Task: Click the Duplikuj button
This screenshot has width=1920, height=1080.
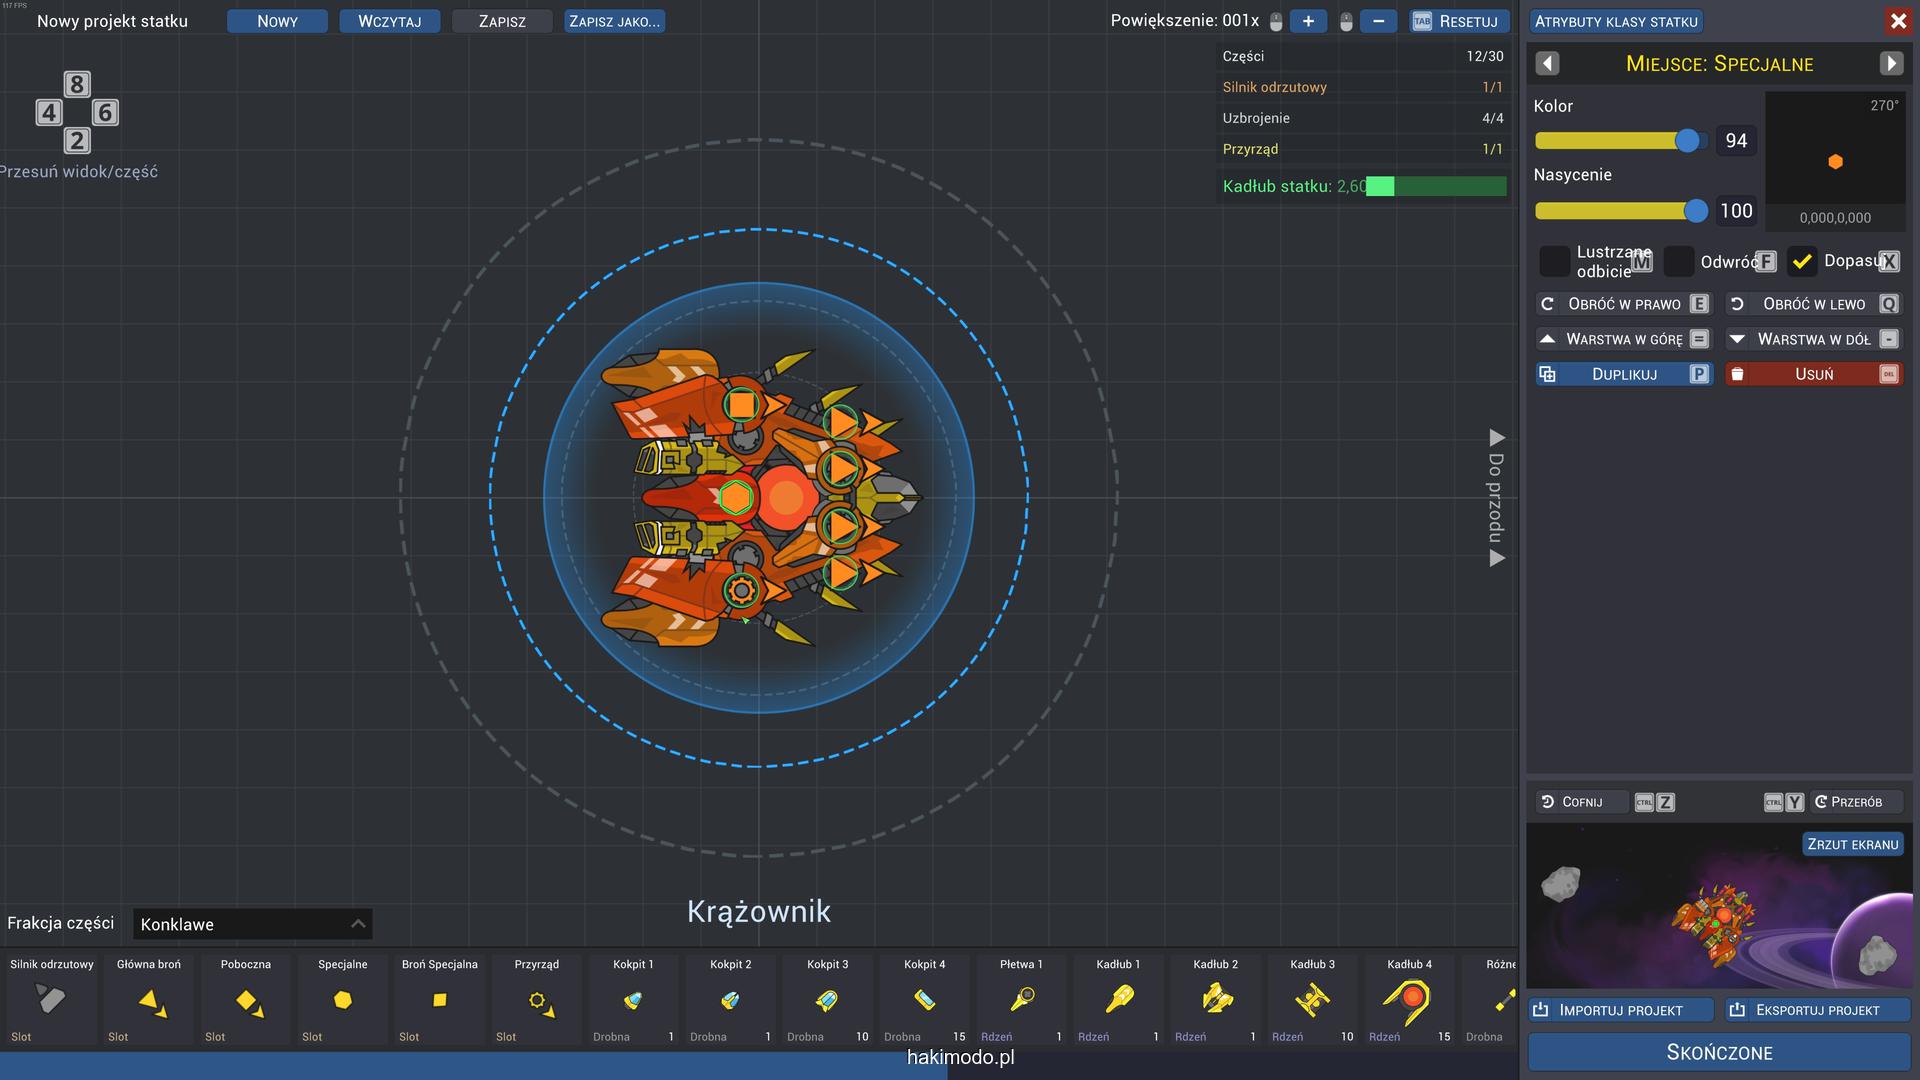Action: 1623,374
